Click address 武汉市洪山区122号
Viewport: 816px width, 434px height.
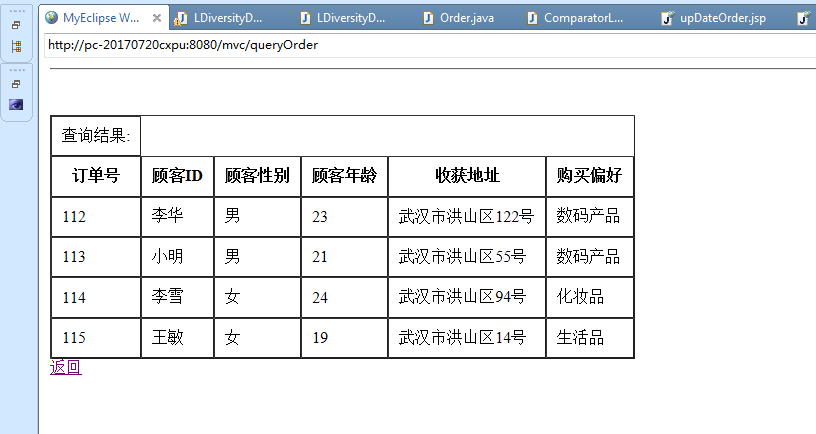pos(466,216)
